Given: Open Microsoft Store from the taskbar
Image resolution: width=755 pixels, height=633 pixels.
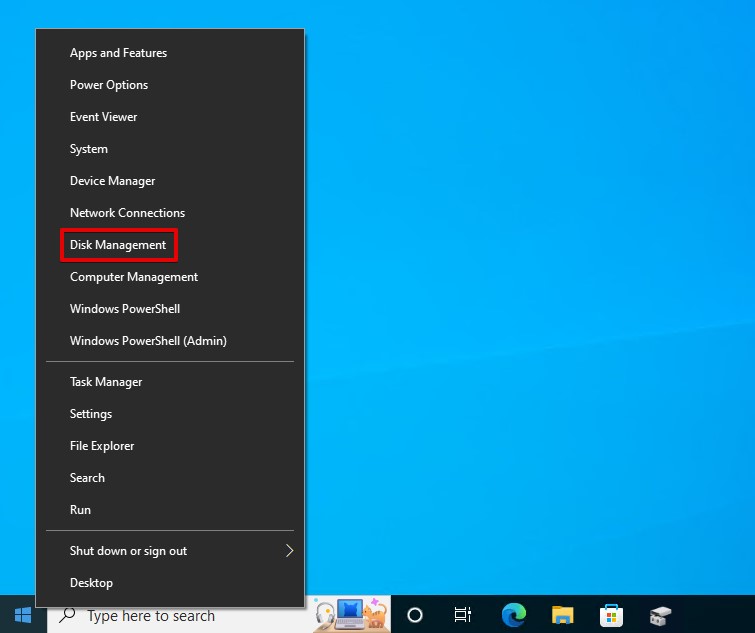Looking at the screenshot, I should click(612, 615).
